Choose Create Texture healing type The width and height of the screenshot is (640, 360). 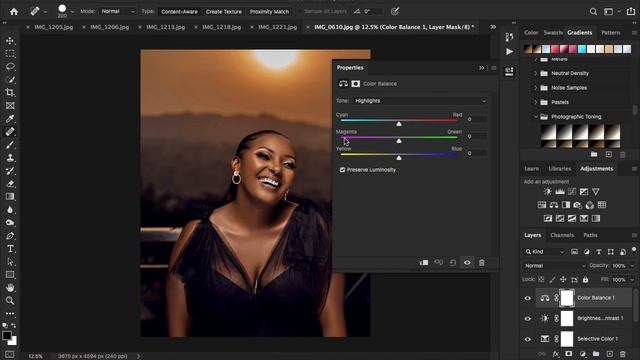pyautogui.click(x=224, y=12)
